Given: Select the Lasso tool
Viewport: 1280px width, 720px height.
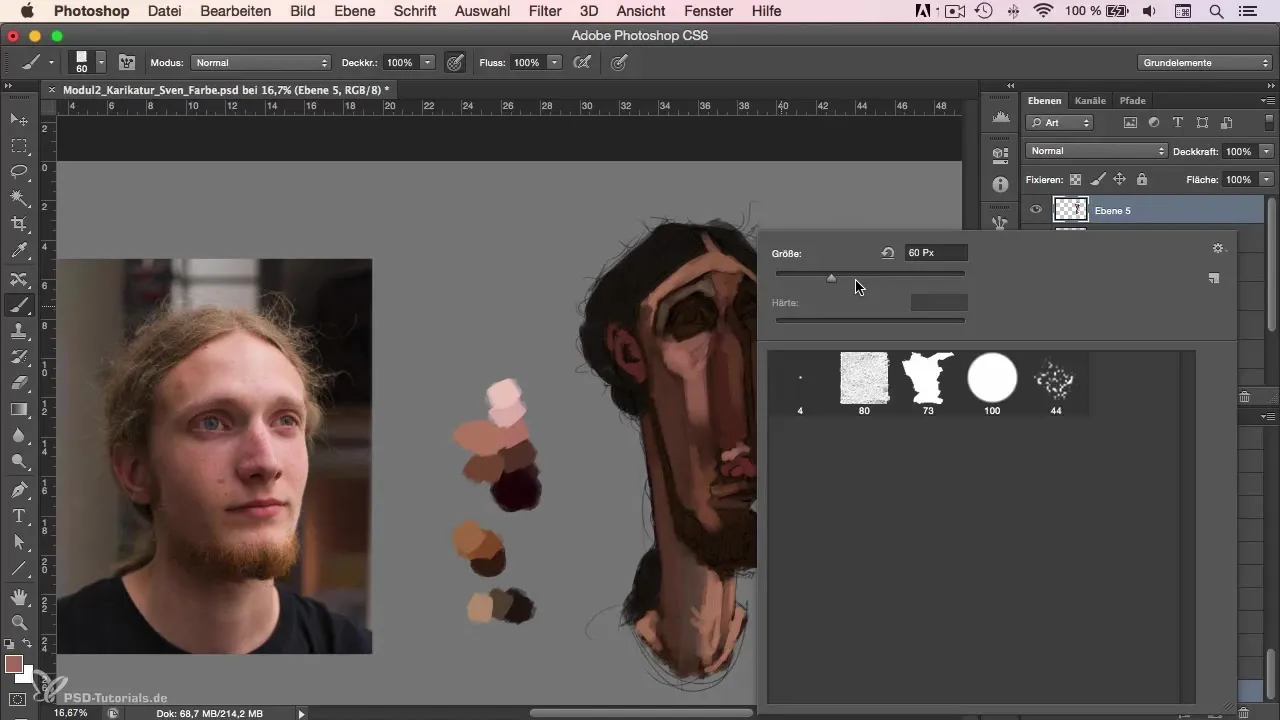Looking at the screenshot, I should coord(19,172).
